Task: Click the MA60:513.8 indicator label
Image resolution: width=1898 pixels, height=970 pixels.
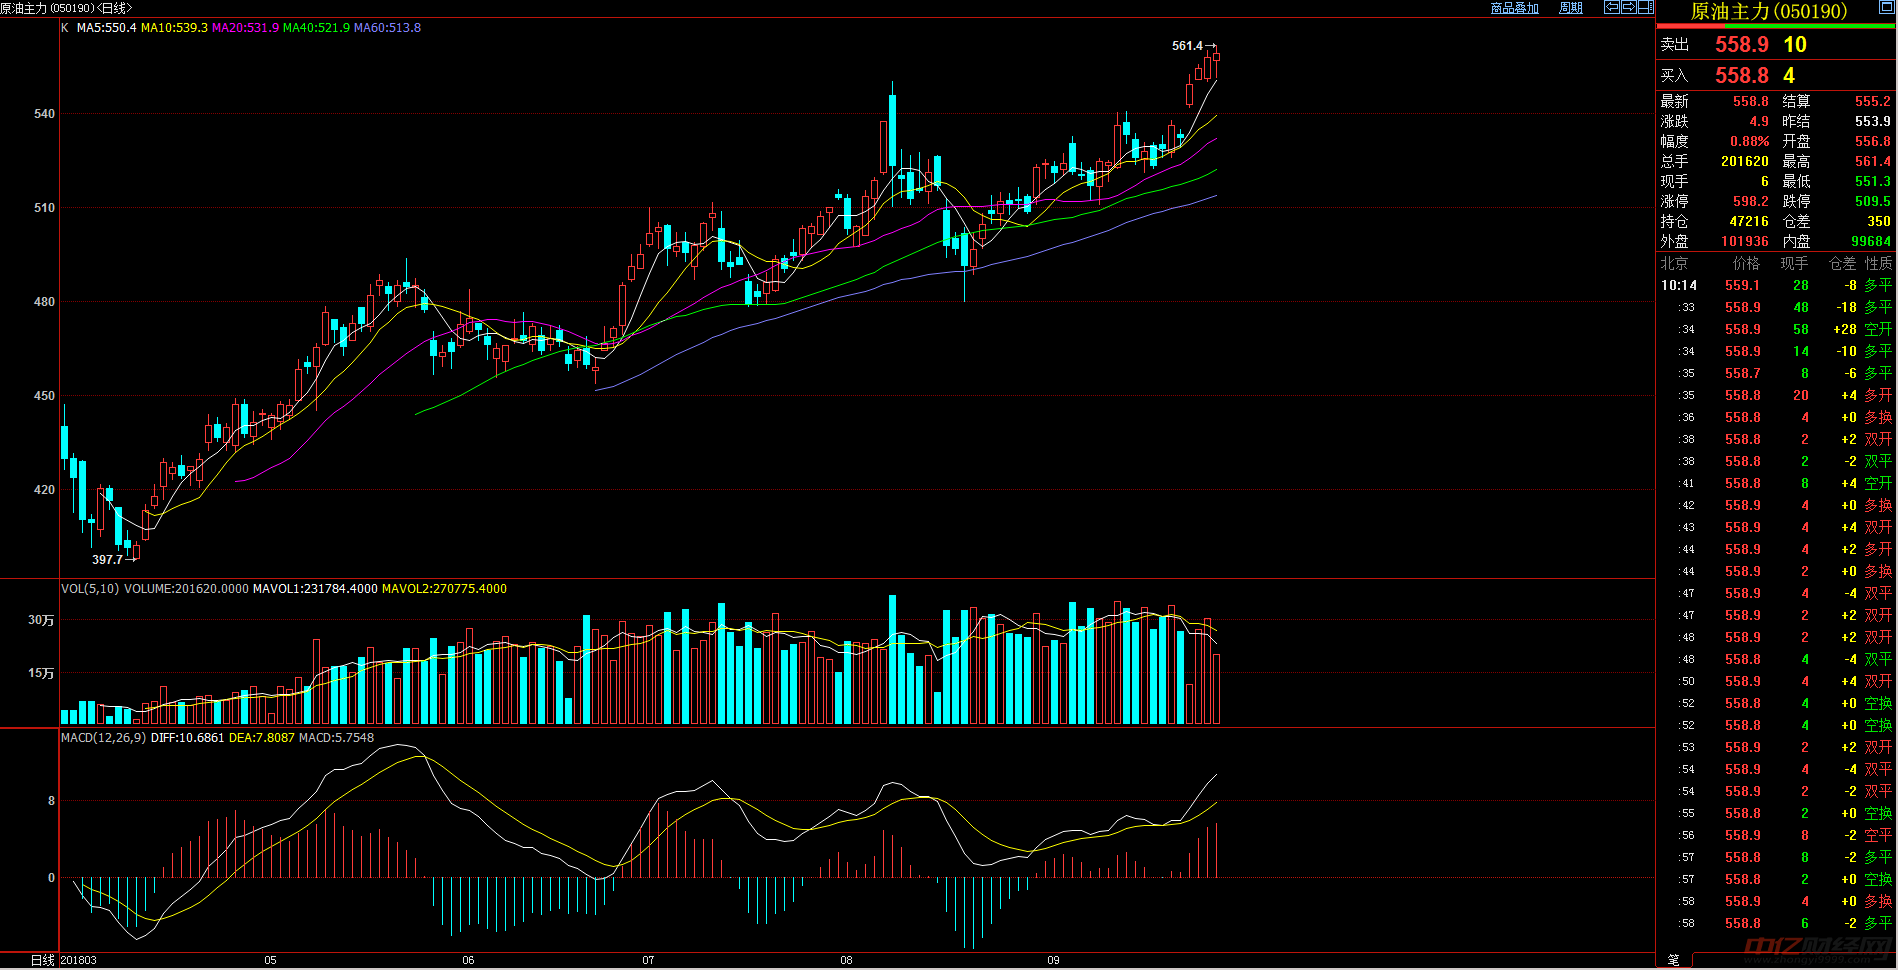Action: coord(387,28)
